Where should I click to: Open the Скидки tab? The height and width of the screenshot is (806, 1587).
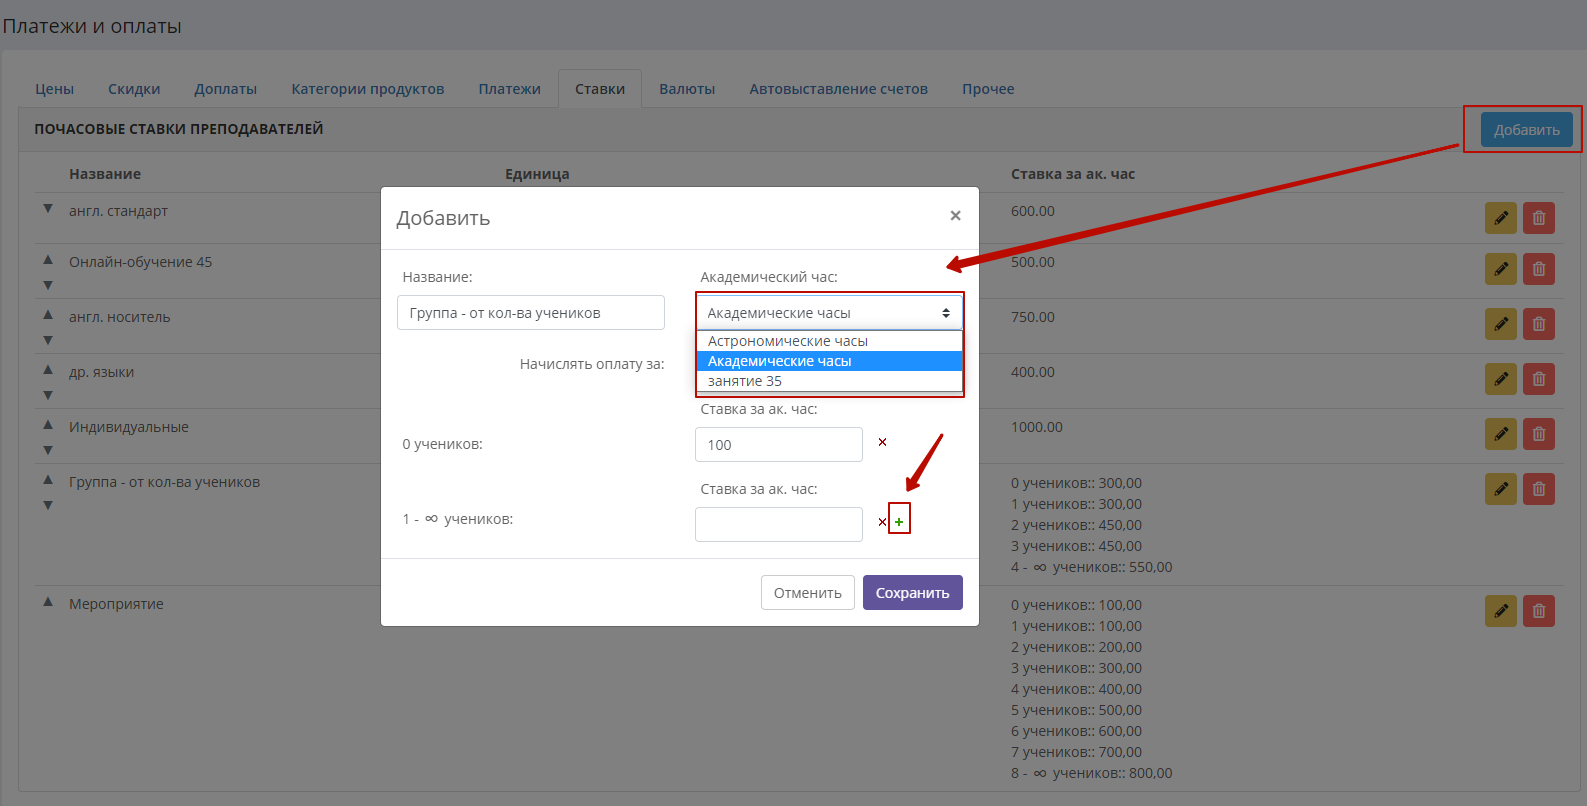coord(134,89)
